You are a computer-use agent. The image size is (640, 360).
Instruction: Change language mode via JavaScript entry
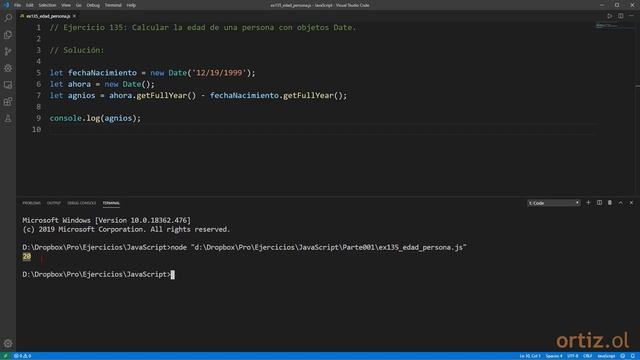(606, 356)
